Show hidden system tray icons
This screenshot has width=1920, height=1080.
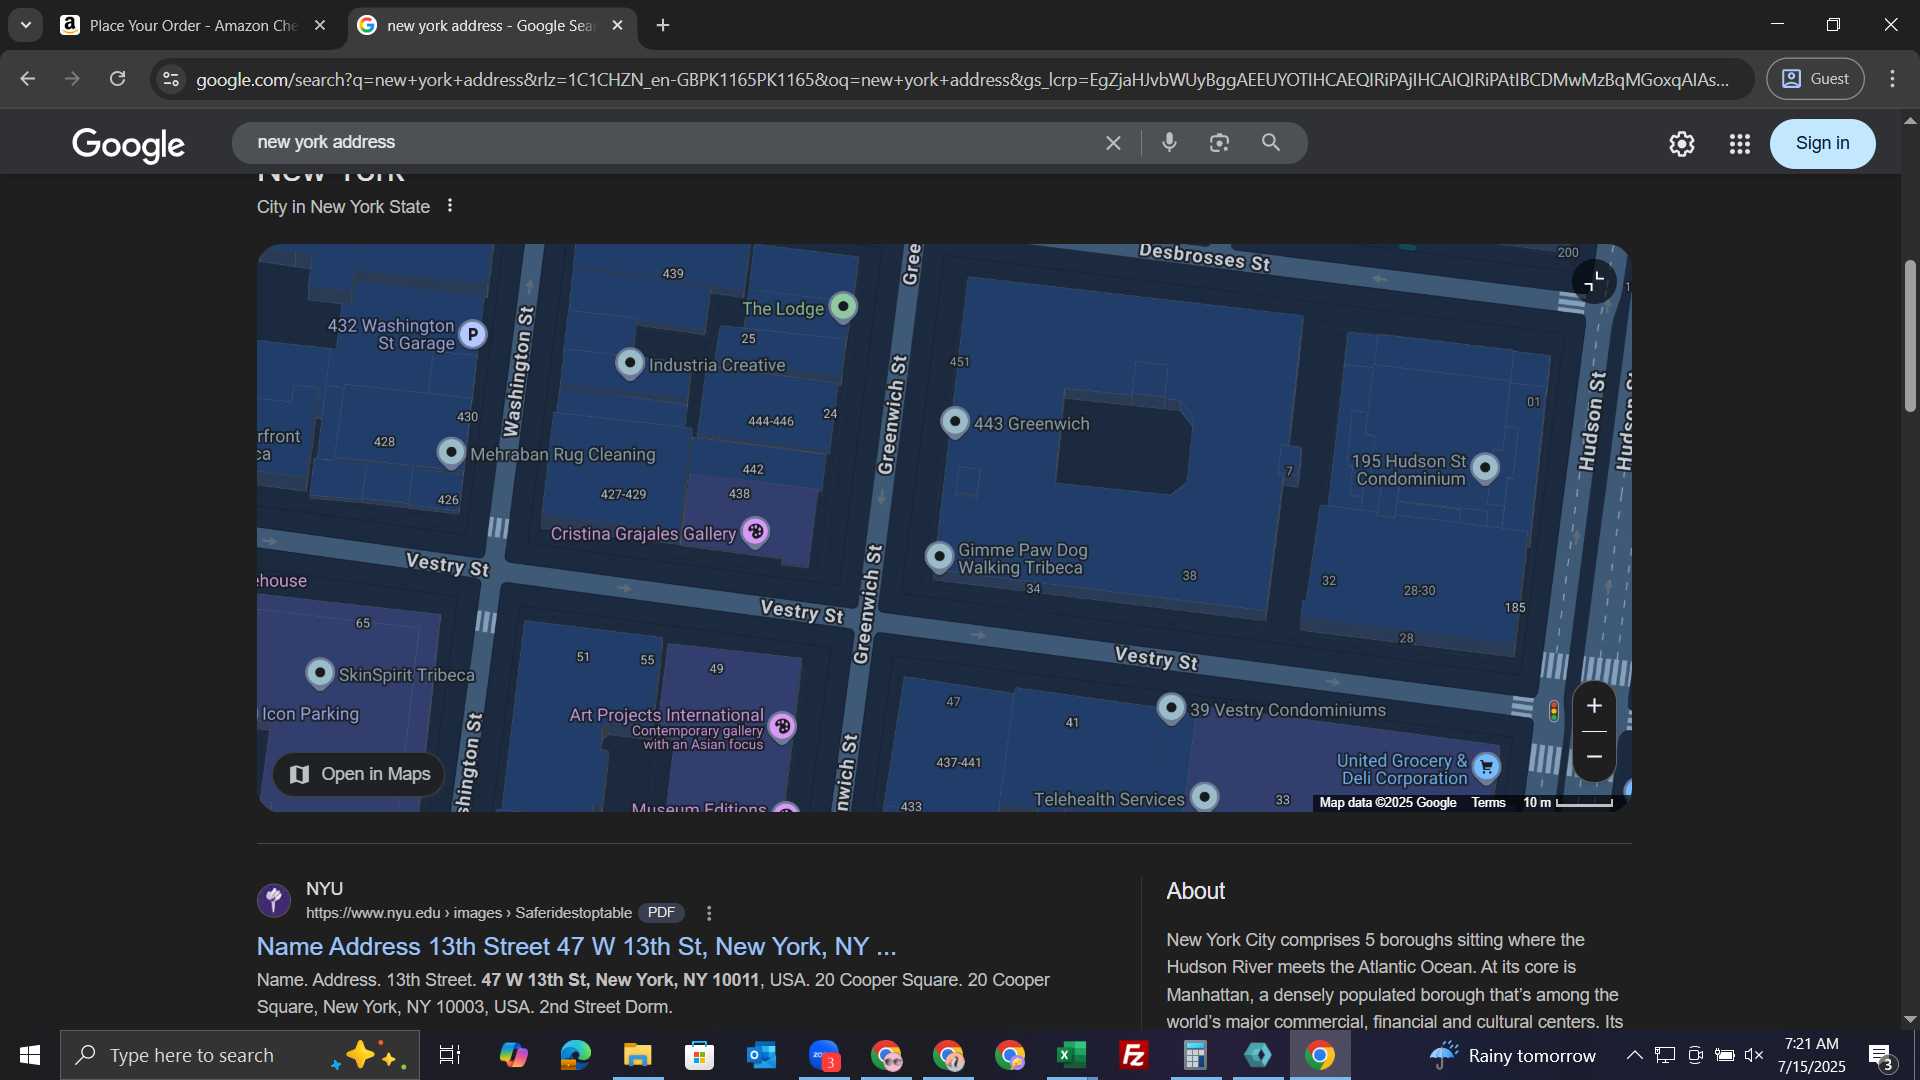tap(1634, 1055)
